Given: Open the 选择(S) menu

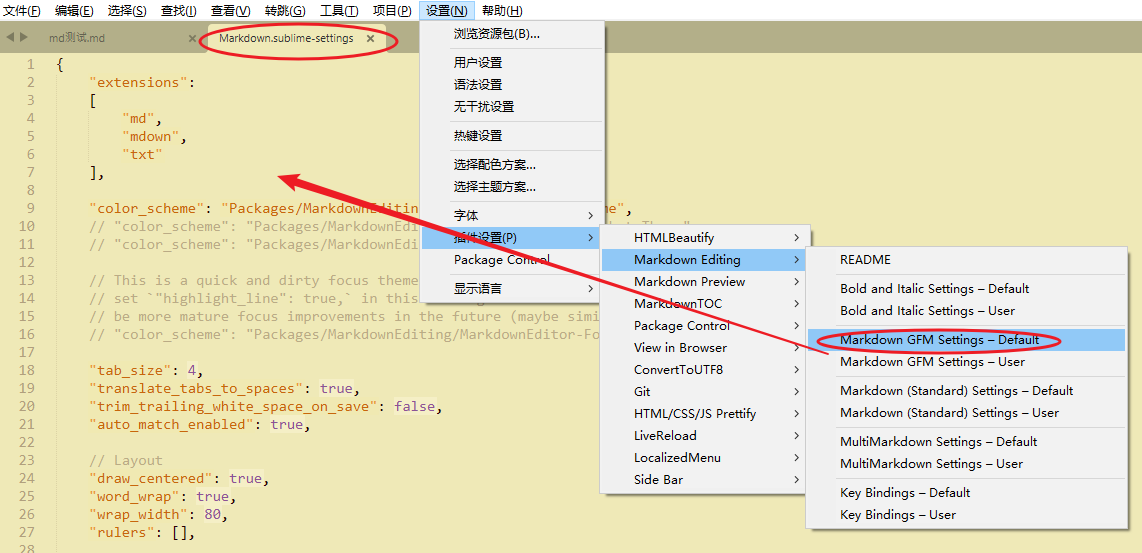Looking at the screenshot, I should tap(127, 11).
